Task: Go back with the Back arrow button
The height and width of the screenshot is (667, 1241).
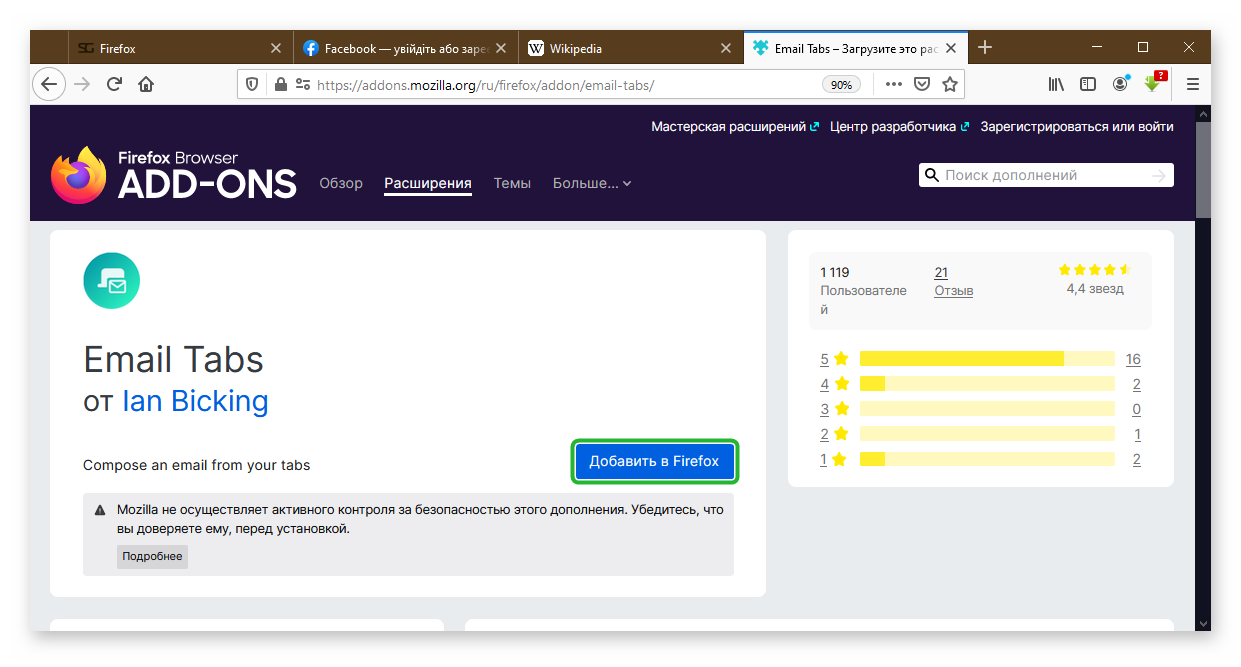Action: click(x=49, y=84)
